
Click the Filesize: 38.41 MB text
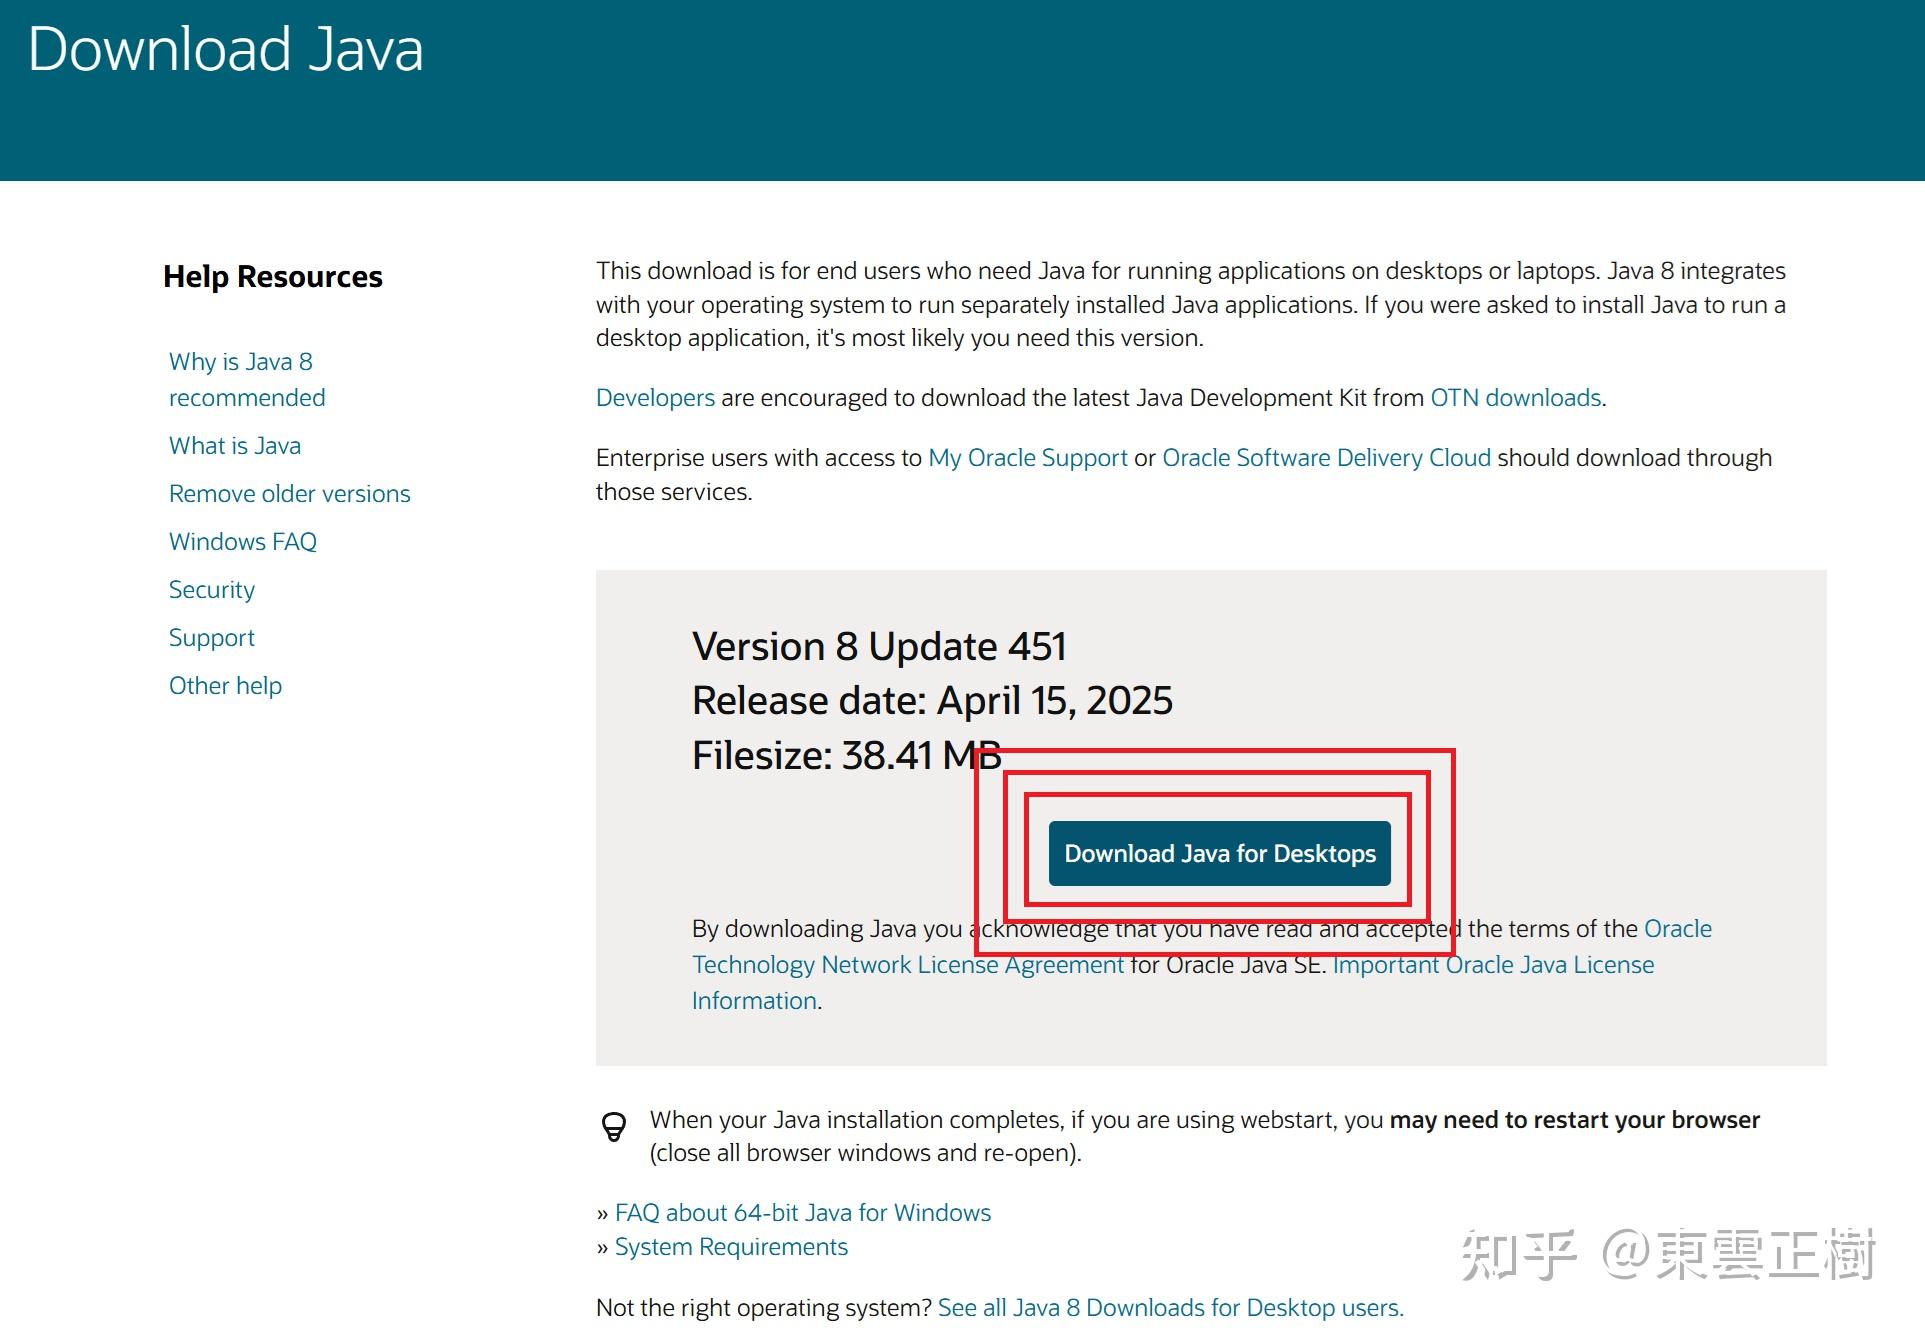(x=847, y=756)
